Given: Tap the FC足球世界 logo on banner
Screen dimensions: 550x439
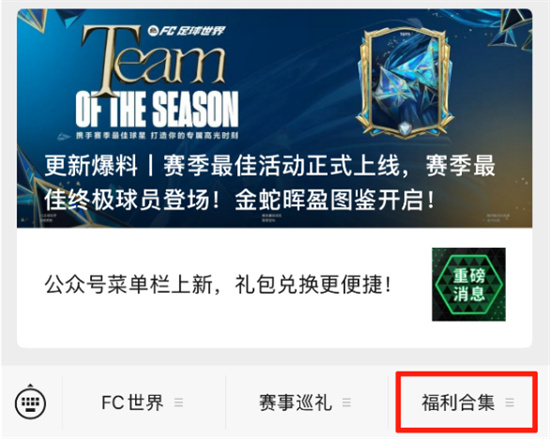Looking at the screenshot, I should tap(186, 31).
